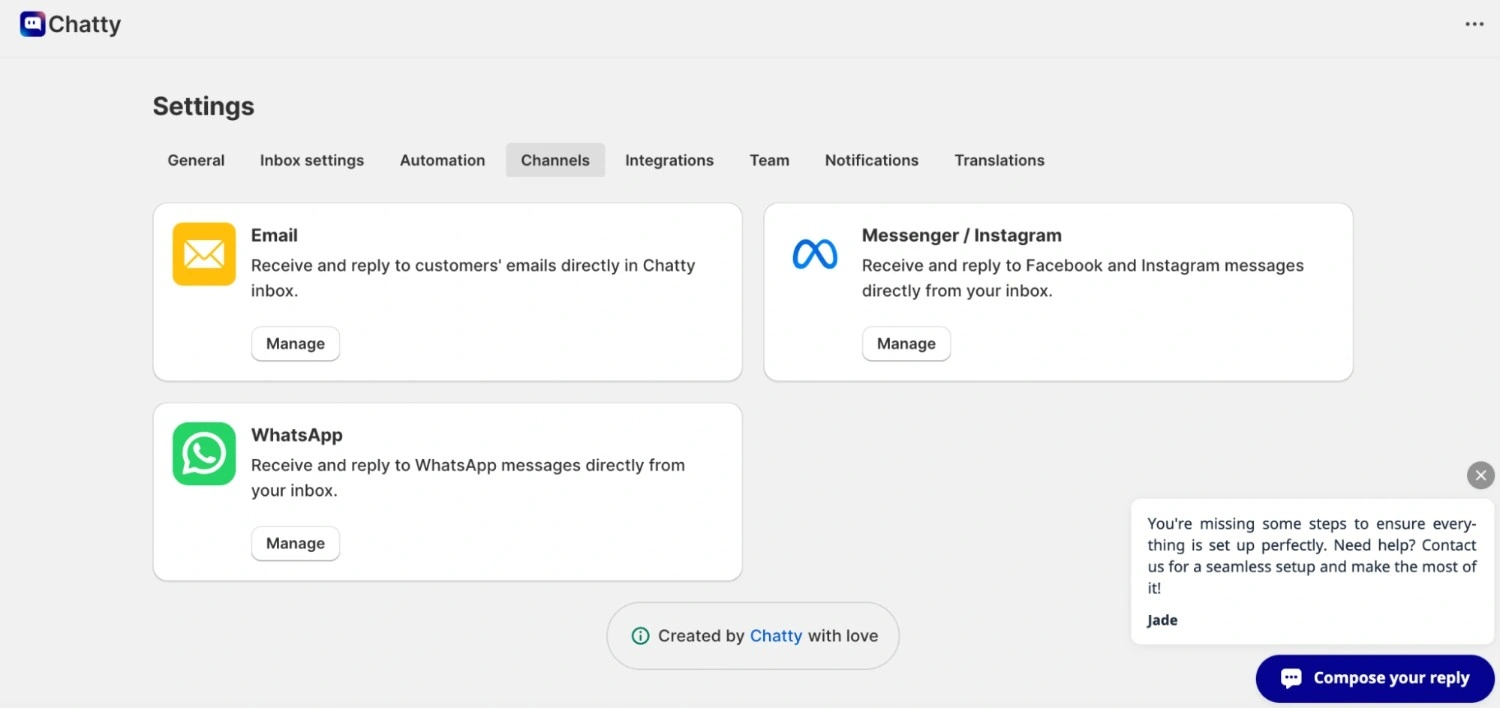Viewport: 1500px width, 708px height.
Task: Go to the Translations tab
Action: (x=999, y=160)
